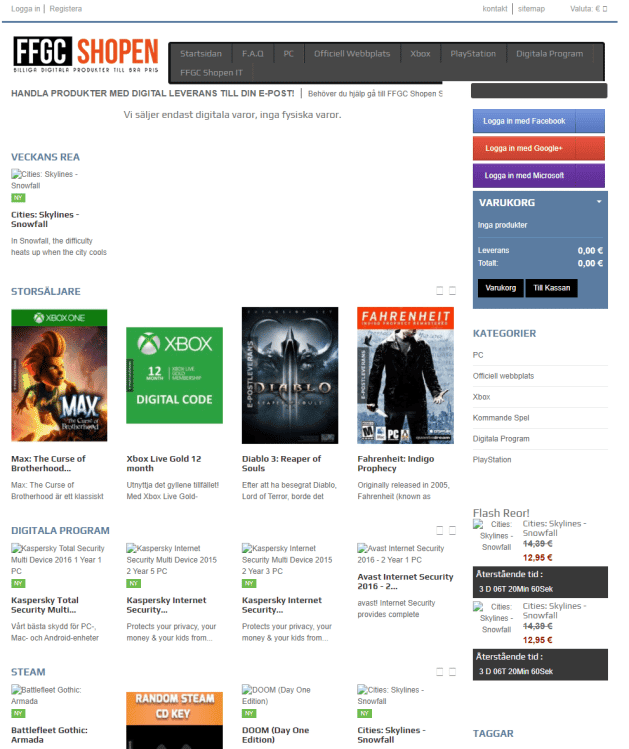Go to next Digitala Program slide
629x749 pixels.
tap(452, 530)
